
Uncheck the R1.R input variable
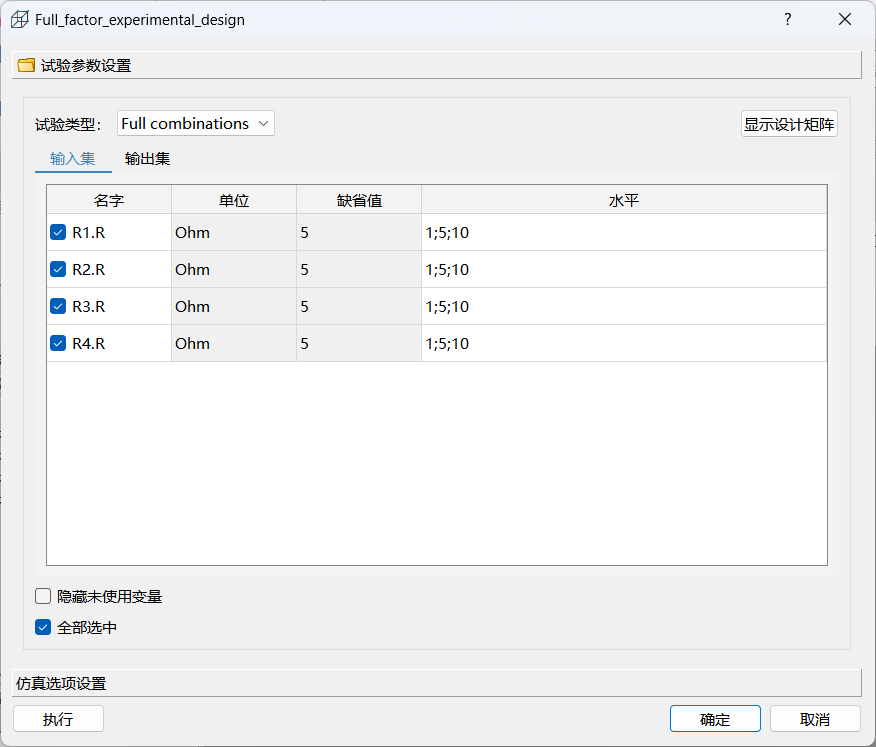point(58,232)
